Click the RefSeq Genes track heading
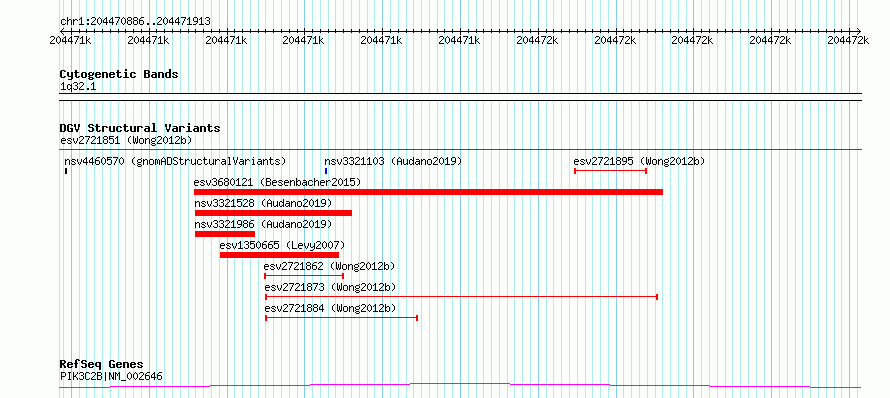 pyautogui.click(x=102, y=365)
